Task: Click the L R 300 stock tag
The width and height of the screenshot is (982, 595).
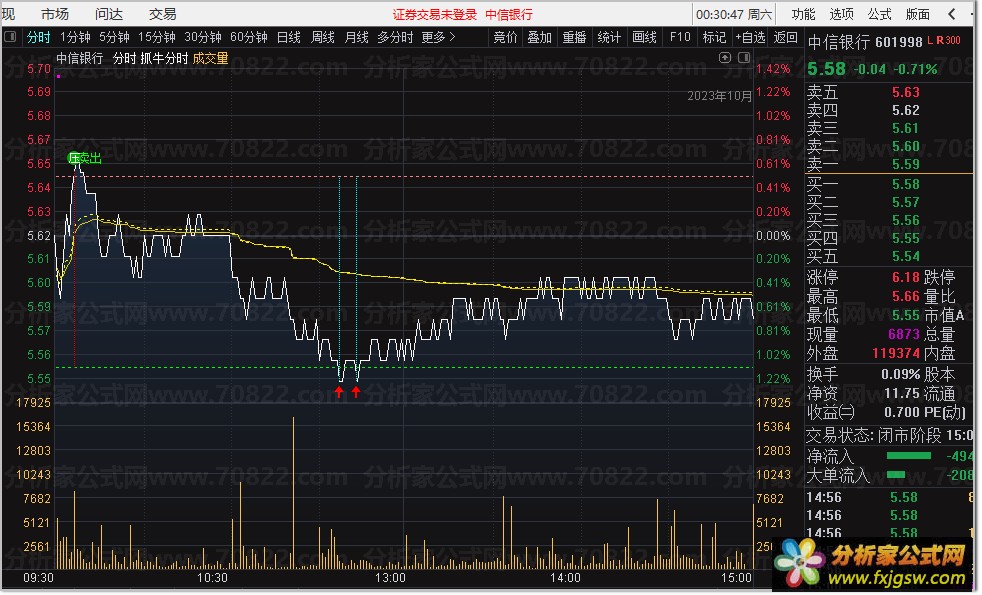Action: pyautogui.click(x=944, y=40)
